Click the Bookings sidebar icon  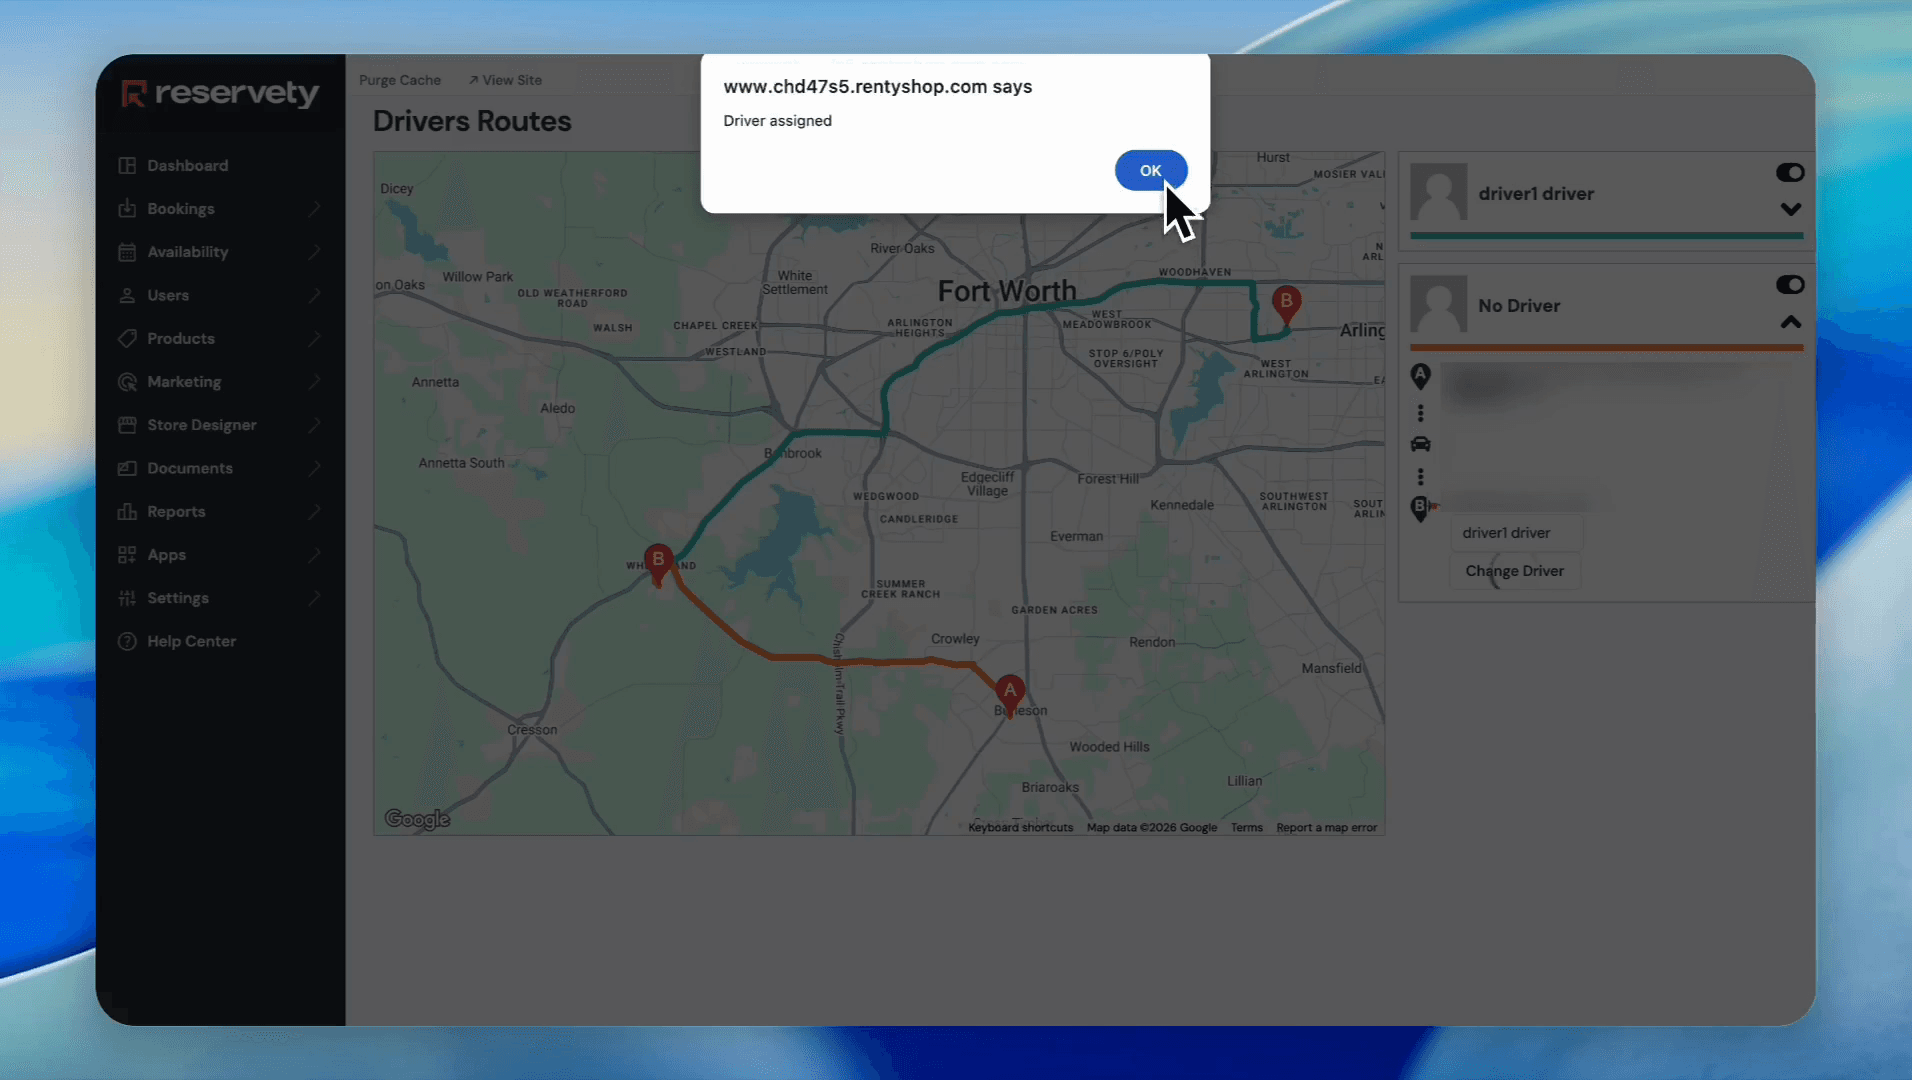pos(127,209)
